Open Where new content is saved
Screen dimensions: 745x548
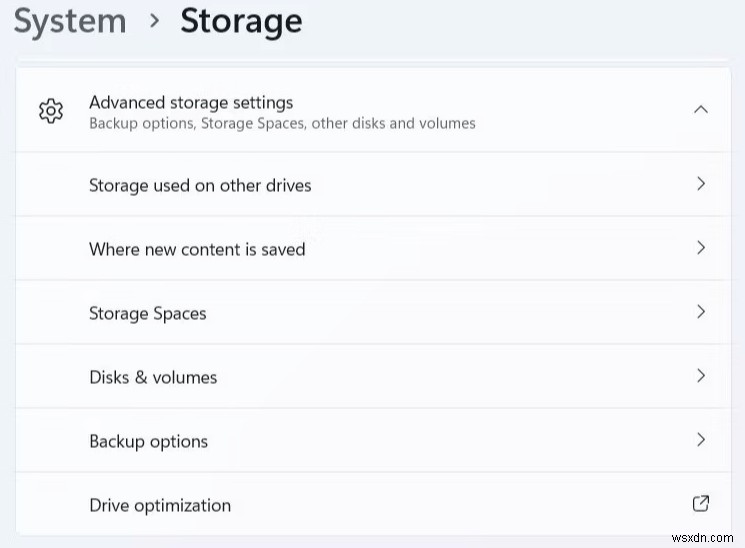pyautogui.click(x=197, y=249)
